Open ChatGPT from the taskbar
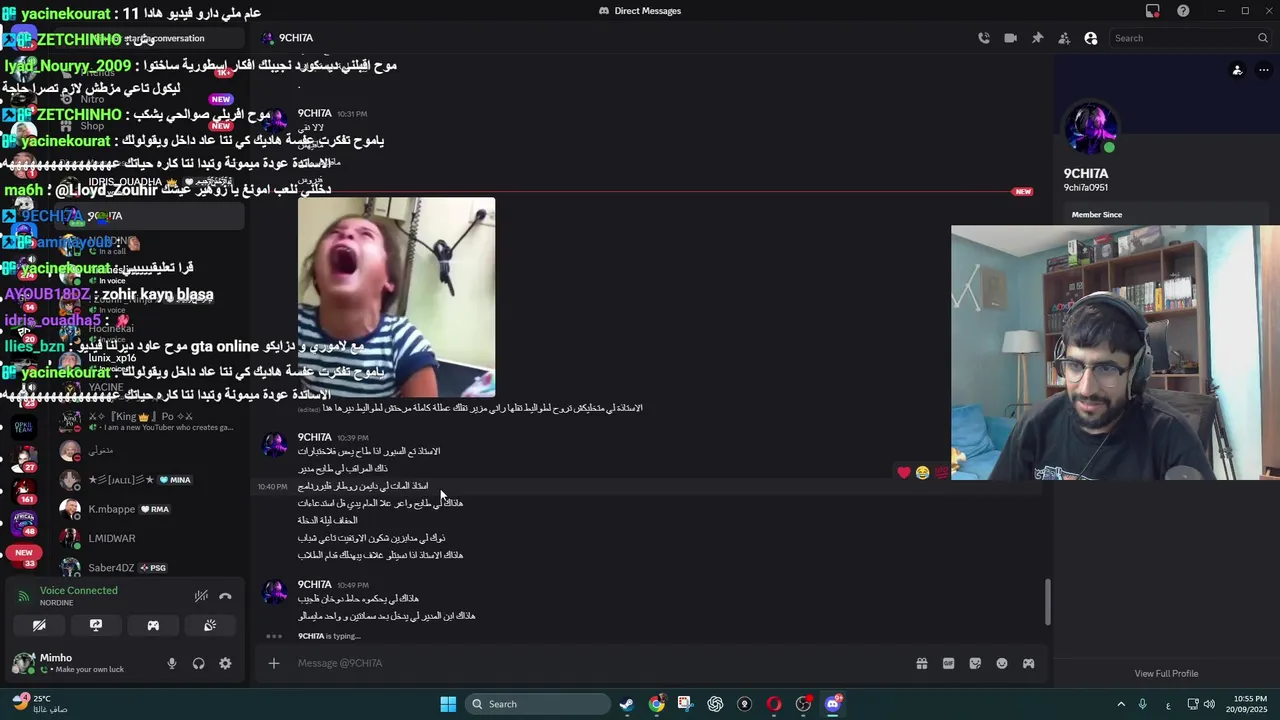This screenshot has height=720, width=1280. (715, 704)
